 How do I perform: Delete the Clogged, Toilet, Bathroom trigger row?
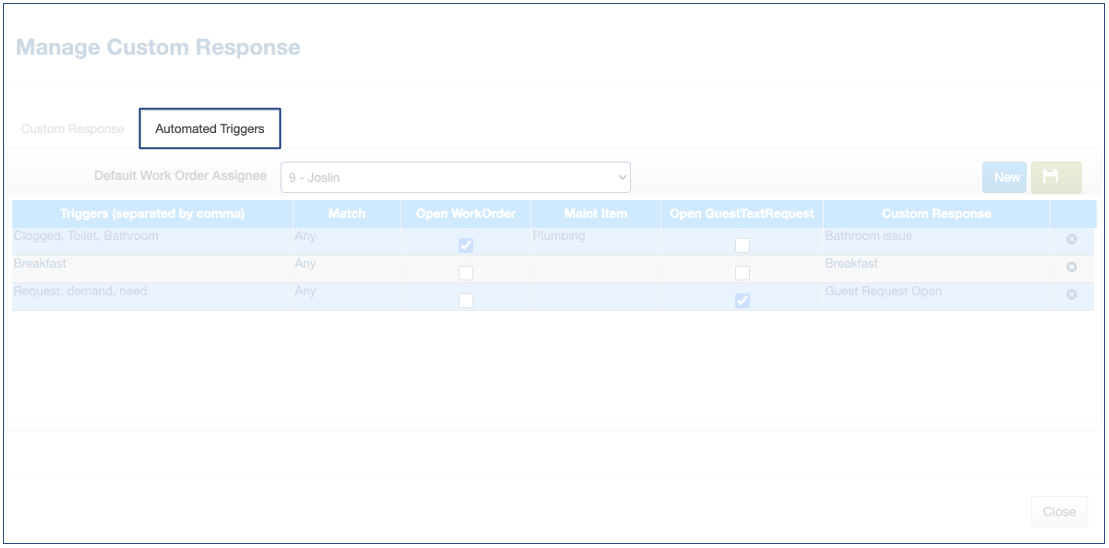[x=1071, y=240]
